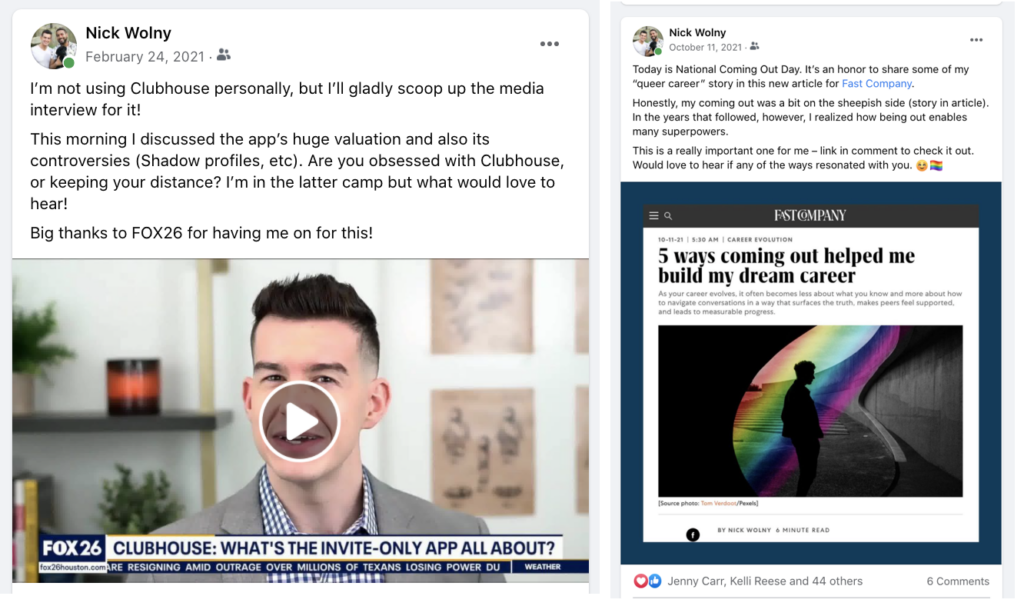
Task: Open the options menu on the Coming Out Day post
Action: click(976, 40)
